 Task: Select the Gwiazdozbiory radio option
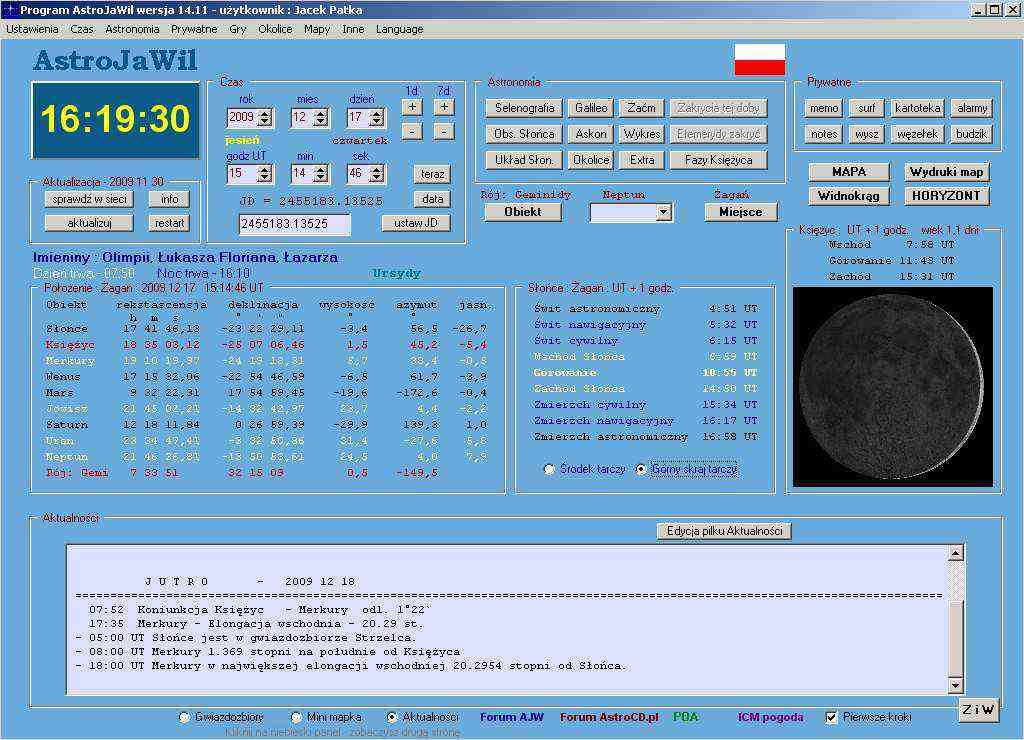coord(184,717)
